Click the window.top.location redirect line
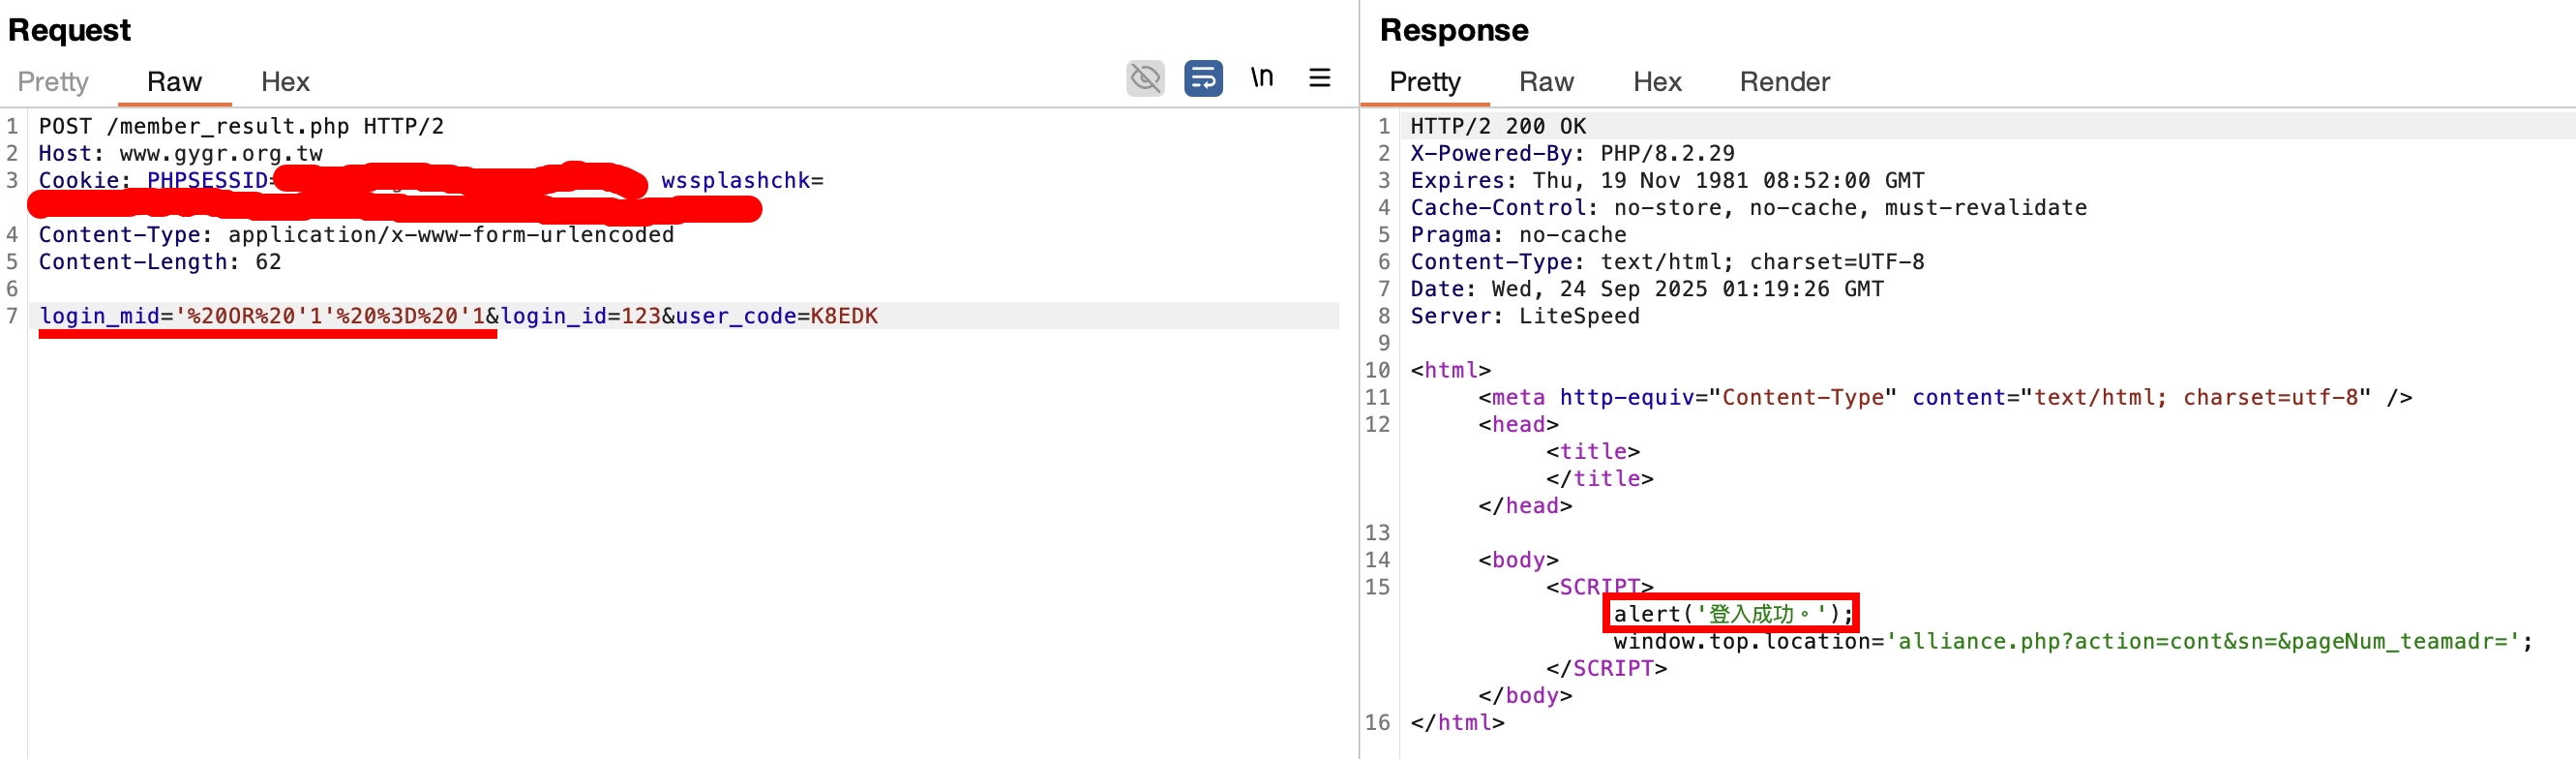2576x759 pixels. [2073, 641]
